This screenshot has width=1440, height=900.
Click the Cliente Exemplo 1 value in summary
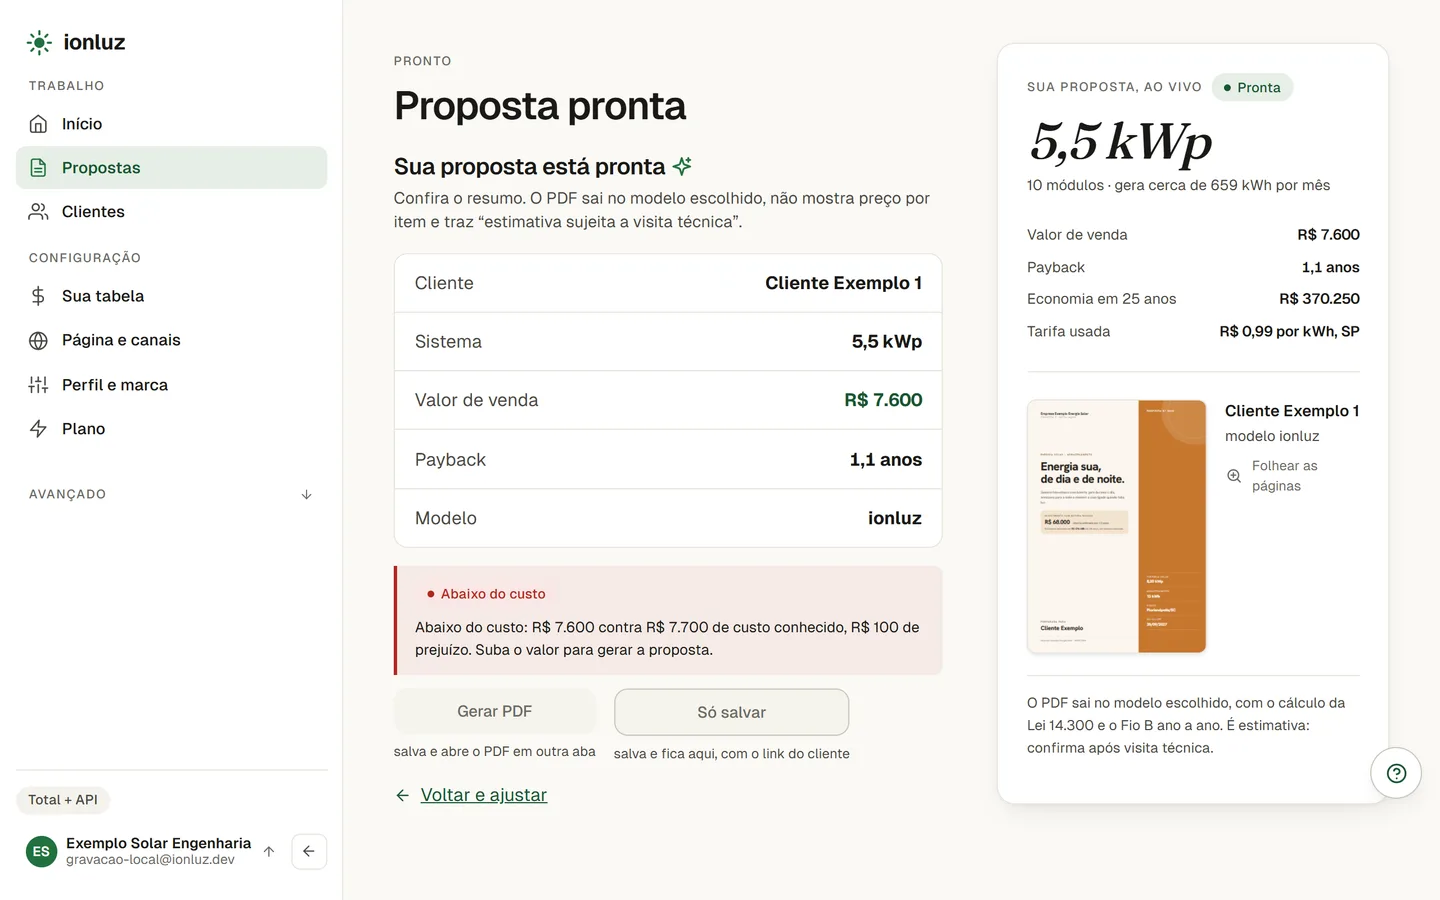pyautogui.click(x=843, y=283)
